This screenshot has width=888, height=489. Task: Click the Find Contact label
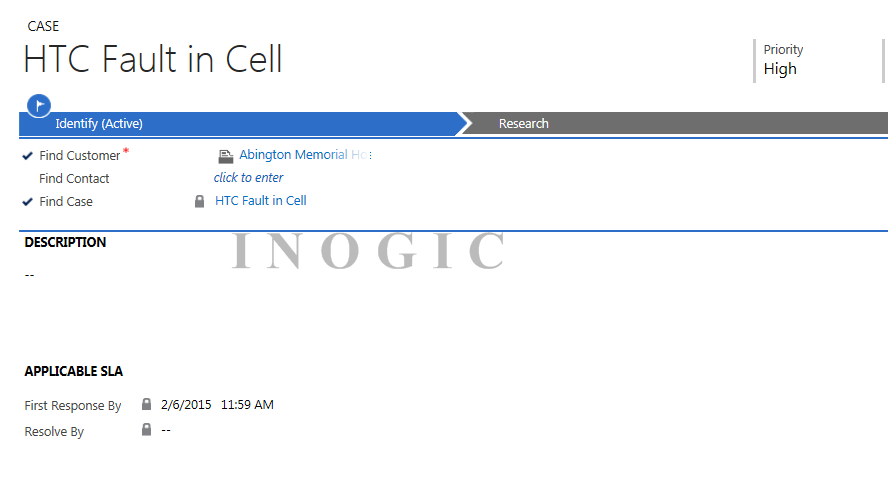(74, 178)
